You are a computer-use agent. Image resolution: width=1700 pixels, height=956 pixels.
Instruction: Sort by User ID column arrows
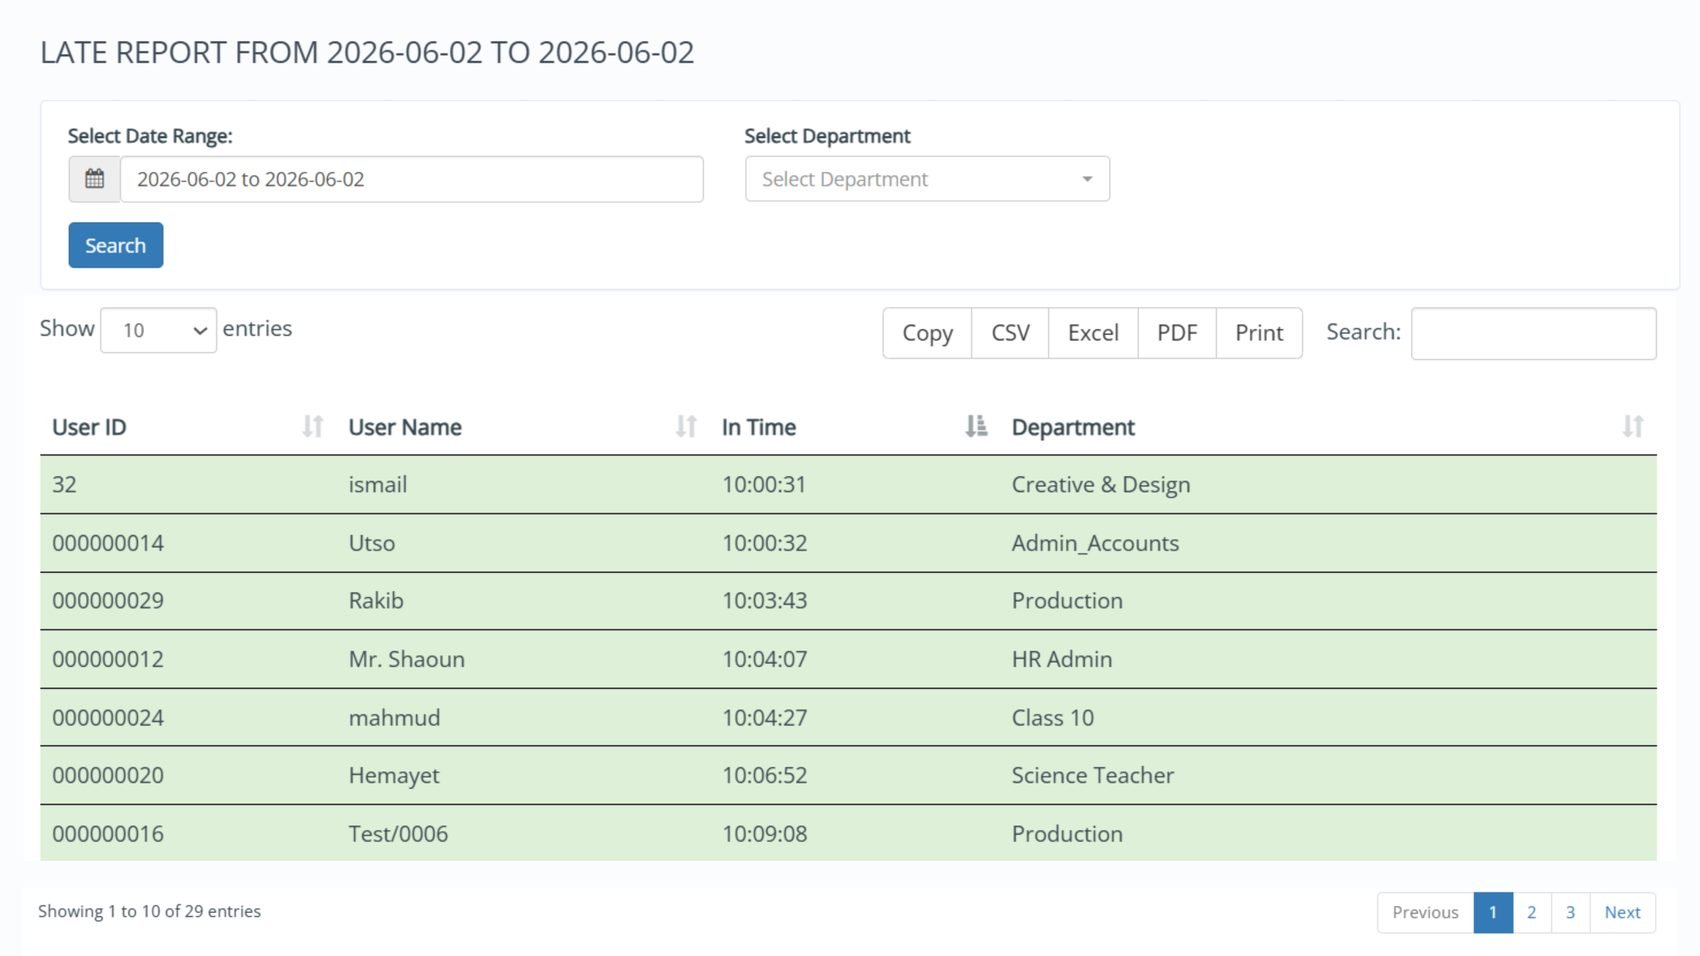(313, 427)
